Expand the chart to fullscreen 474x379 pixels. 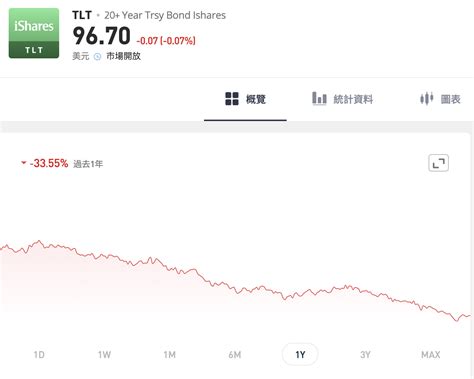438,163
